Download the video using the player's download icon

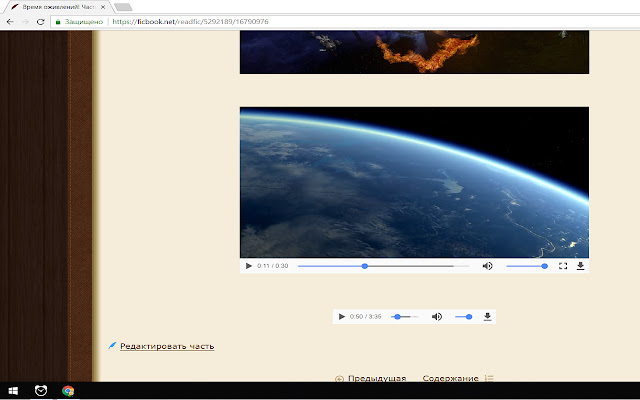pos(580,266)
